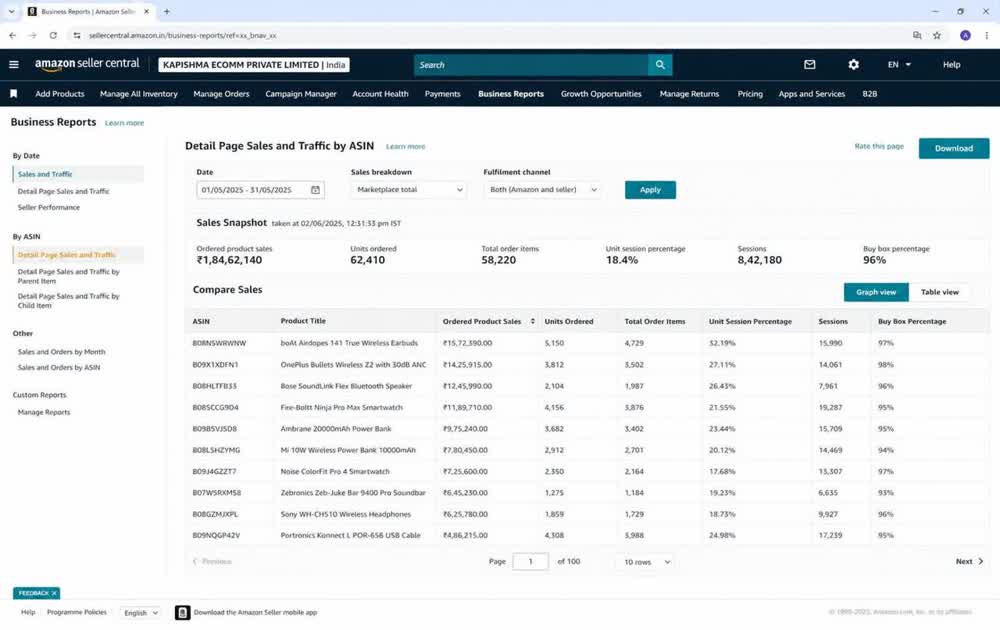Select Seller Performance report
1000x630 pixels.
click(x=48, y=208)
